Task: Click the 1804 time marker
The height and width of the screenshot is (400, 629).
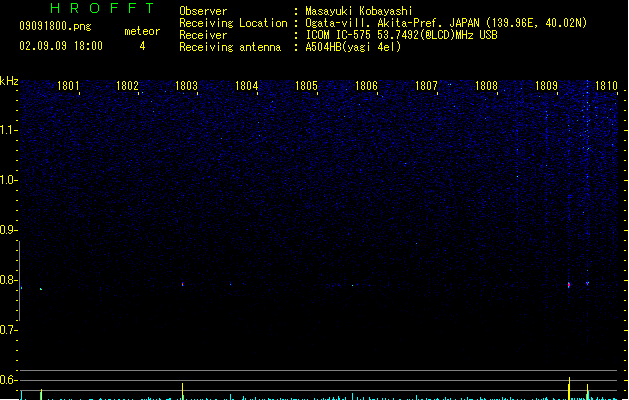Action: point(246,86)
